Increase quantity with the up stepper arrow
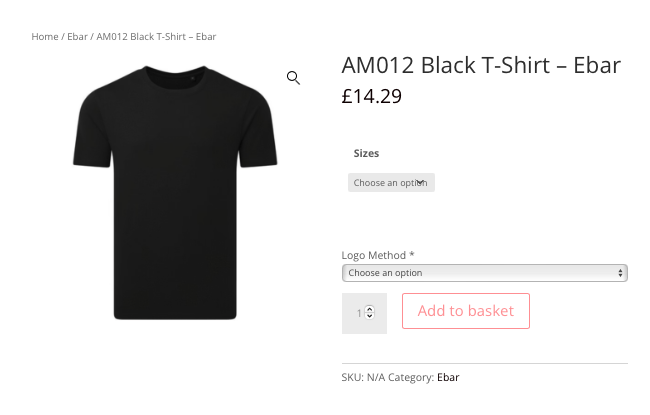This screenshot has width=650, height=415. click(370, 309)
